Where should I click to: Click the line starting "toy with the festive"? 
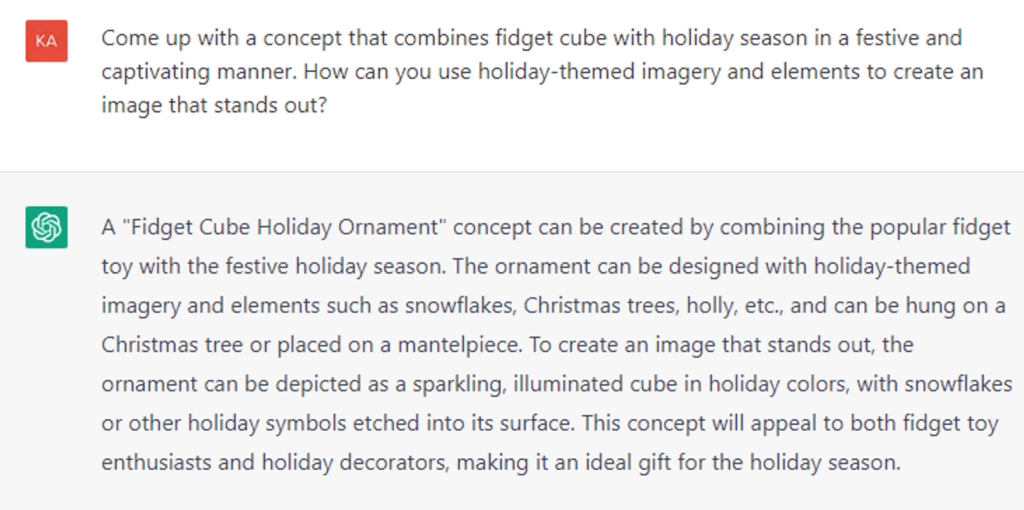click(x=536, y=266)
